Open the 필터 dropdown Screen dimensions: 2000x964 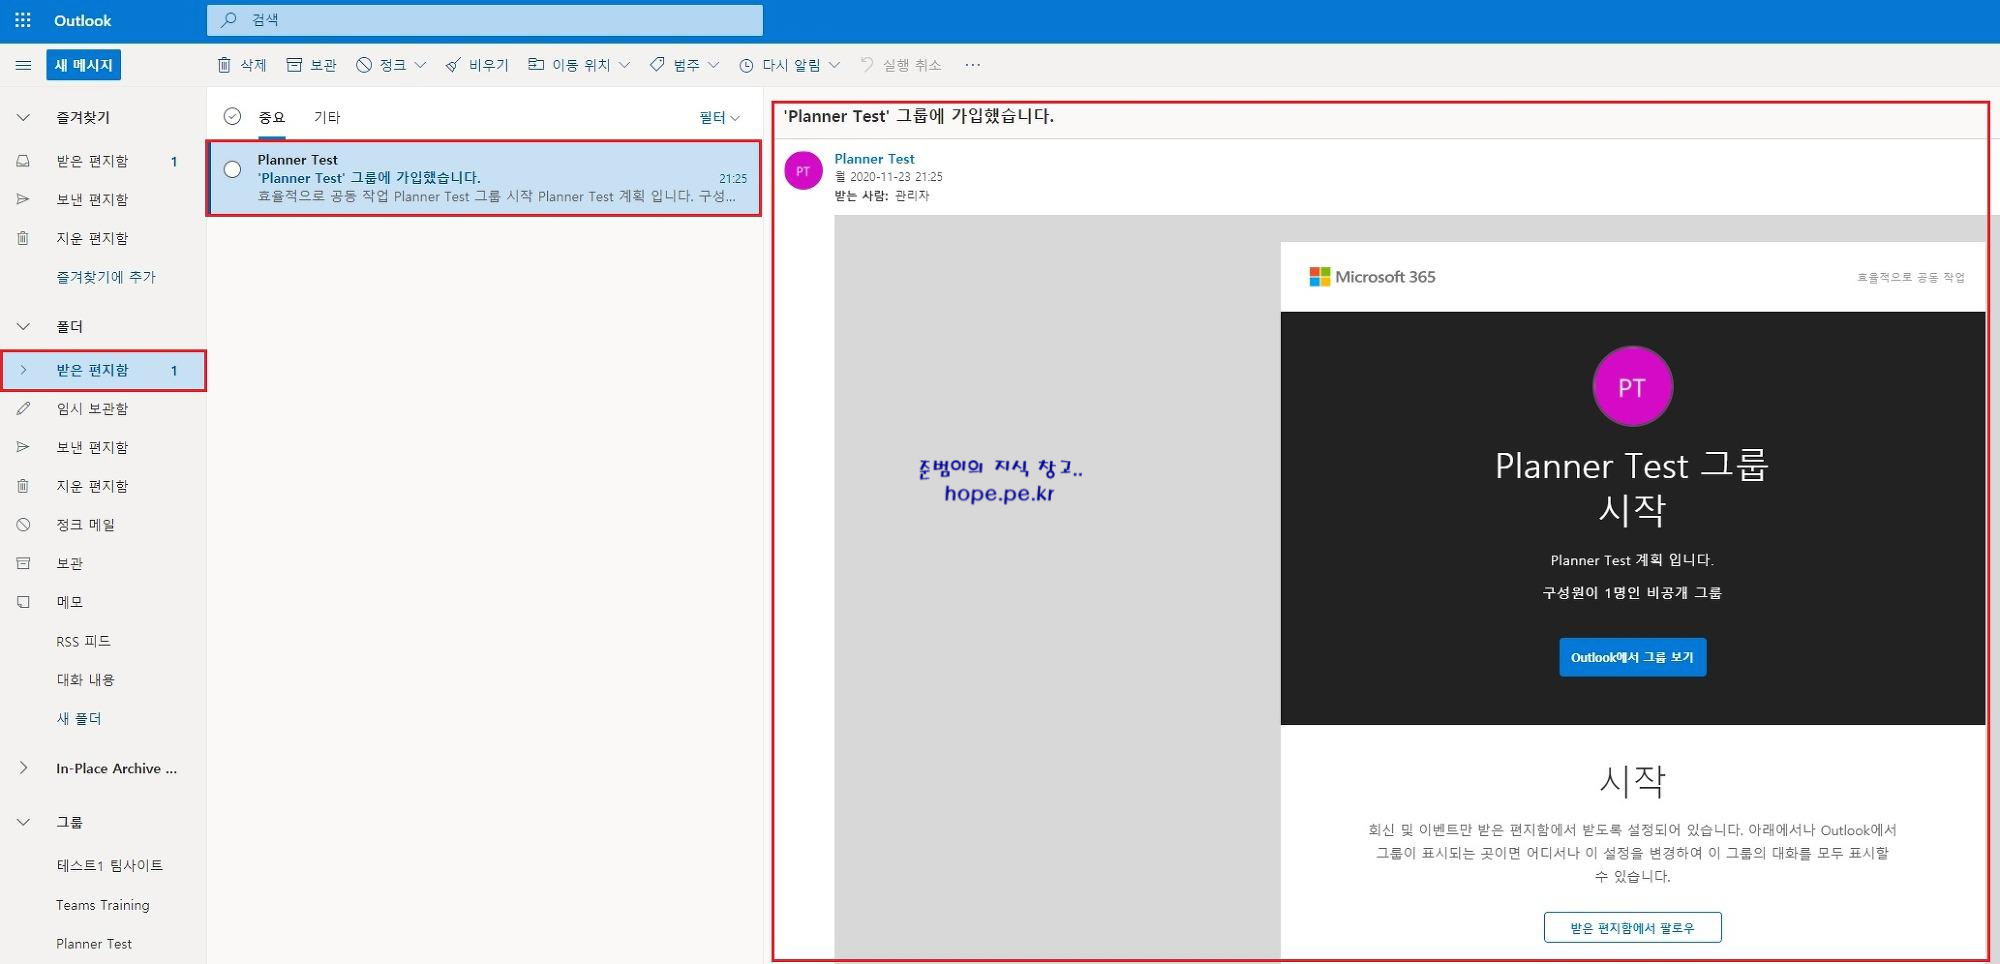coord(720,117)
